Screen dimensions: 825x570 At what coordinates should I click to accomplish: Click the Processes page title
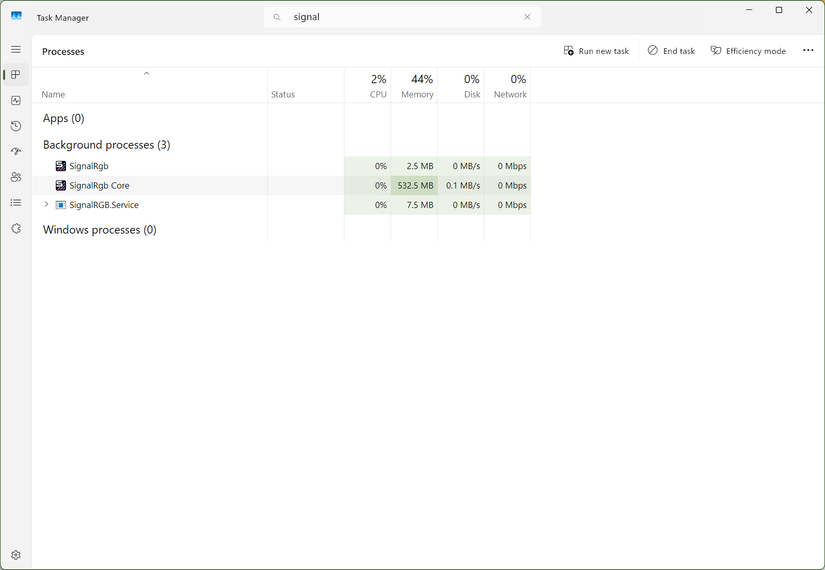(x=63, y=52)
